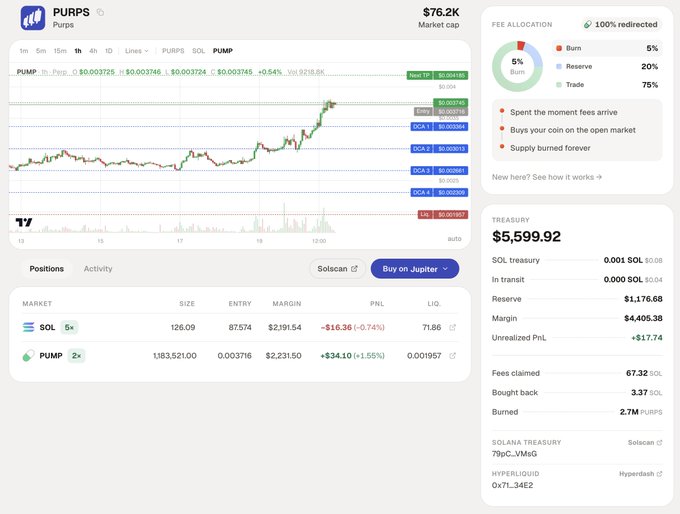Click the SOL 5x leverage badge

[69, 327]
